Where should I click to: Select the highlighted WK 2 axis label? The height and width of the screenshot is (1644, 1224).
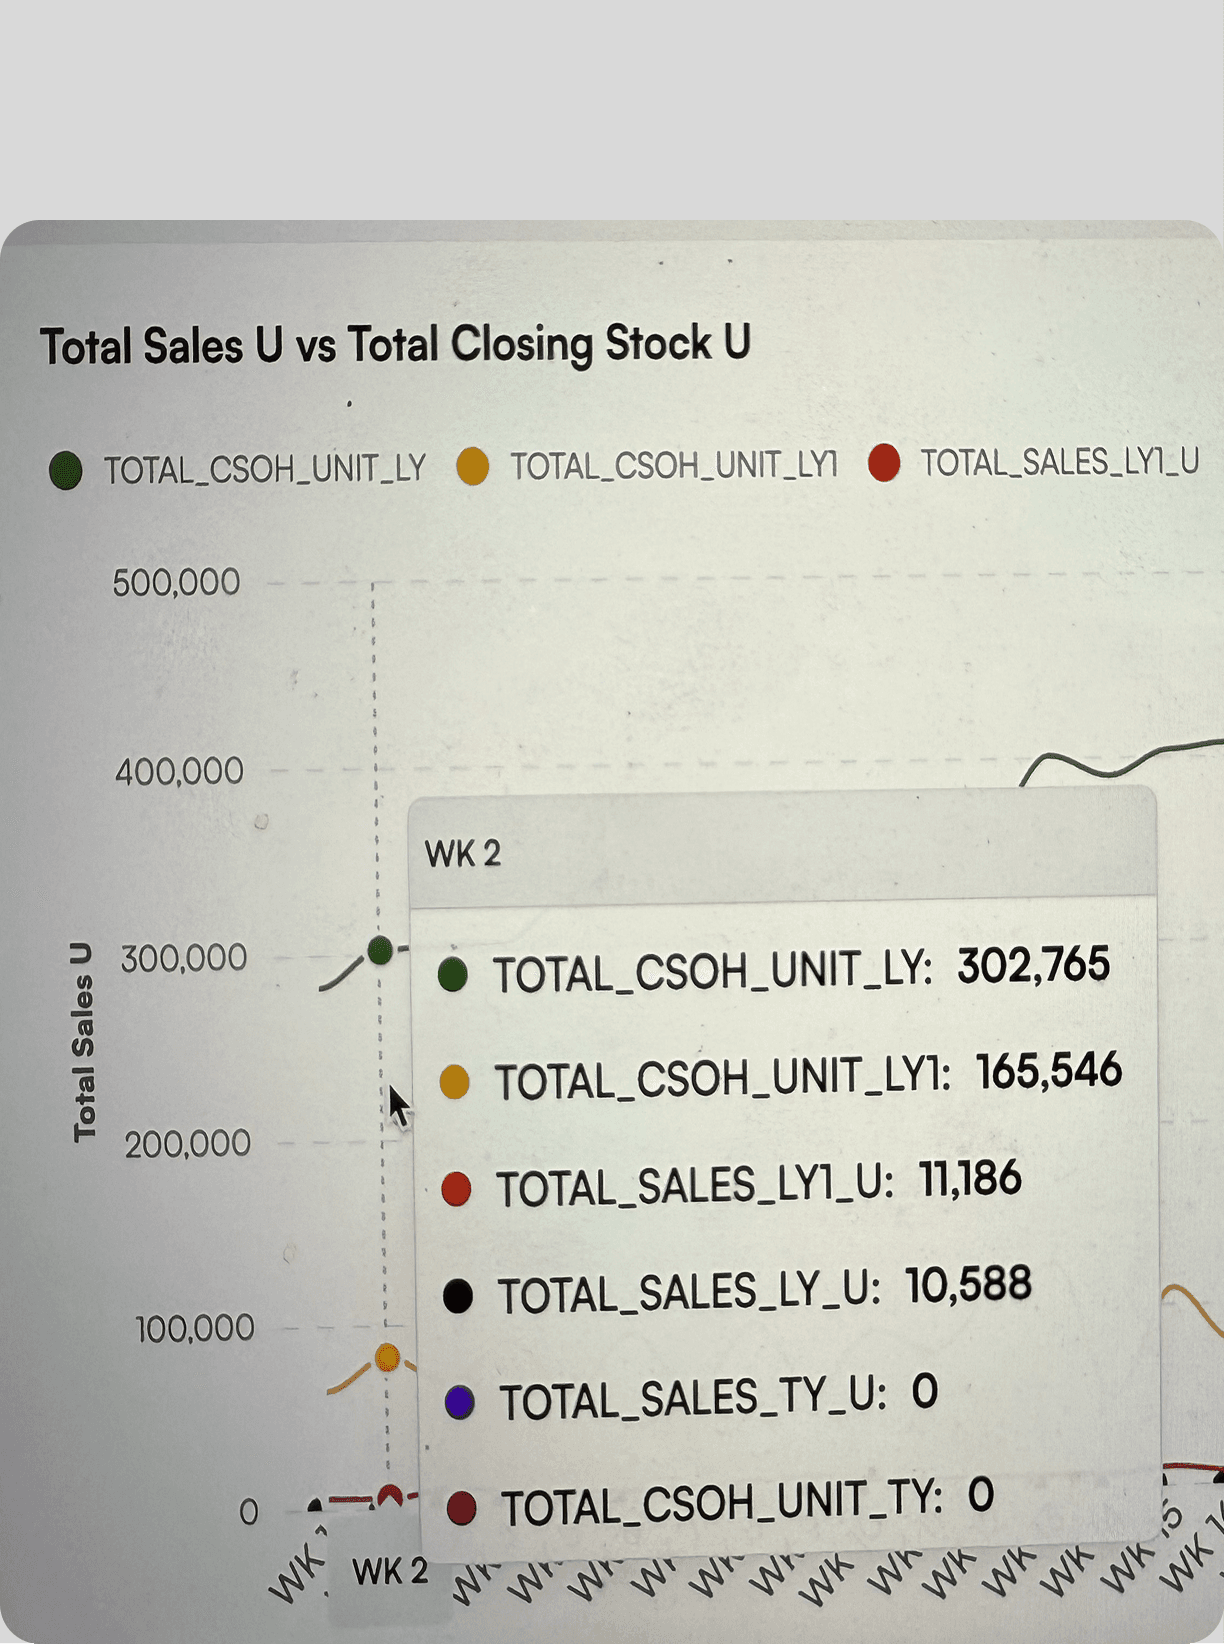point(390,1572)
